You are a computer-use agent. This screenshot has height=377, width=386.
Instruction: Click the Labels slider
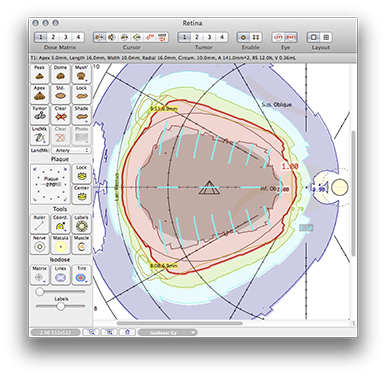click(x=61, y=306)
